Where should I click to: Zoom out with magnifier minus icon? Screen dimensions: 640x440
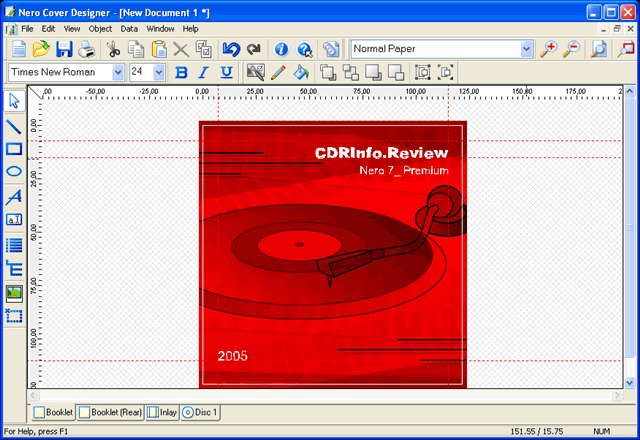[x=571, y=49]
